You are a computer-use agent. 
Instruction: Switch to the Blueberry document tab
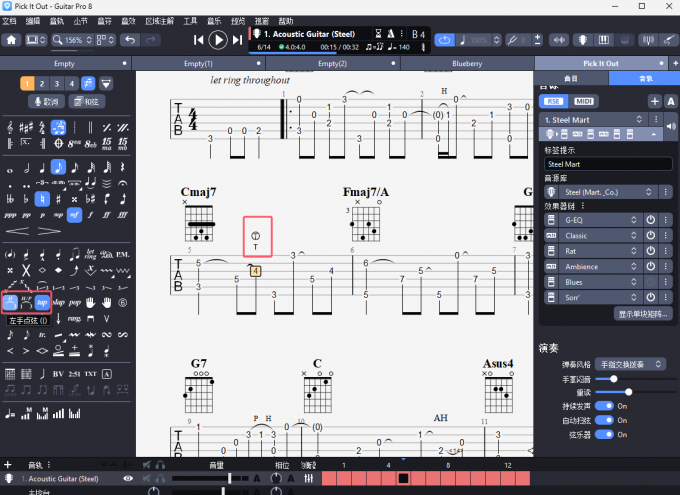pyautogui.click(x=467, y=63)
